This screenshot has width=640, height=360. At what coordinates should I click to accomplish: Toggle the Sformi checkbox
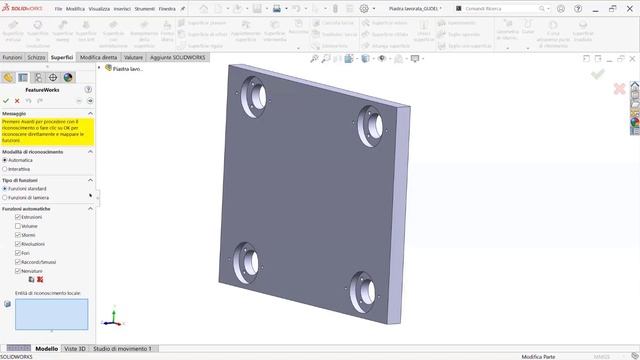(x=18, y=235)
